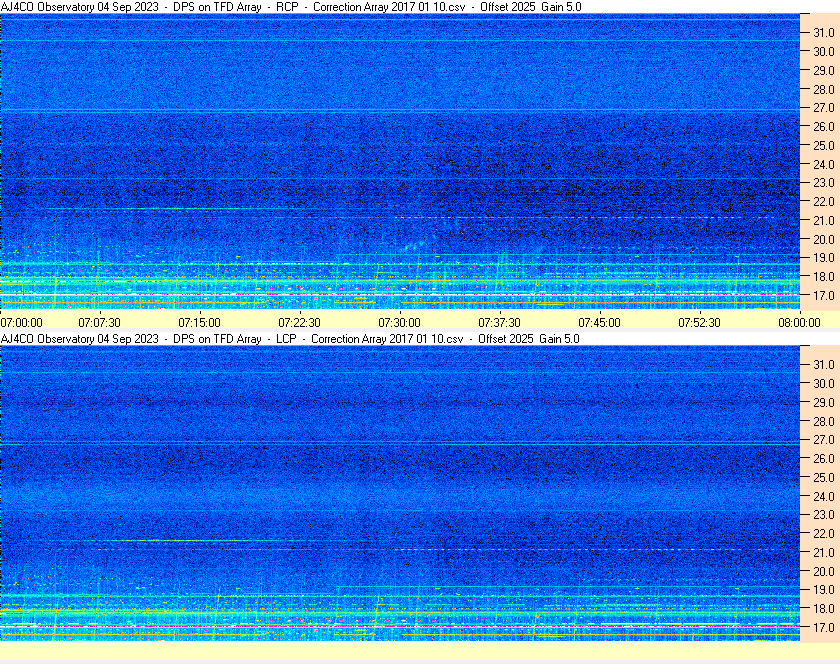Viewport: 840px width, 664px height.
Task: Select the 07:15:00 time axis label
Action: (x=199, y=323)
